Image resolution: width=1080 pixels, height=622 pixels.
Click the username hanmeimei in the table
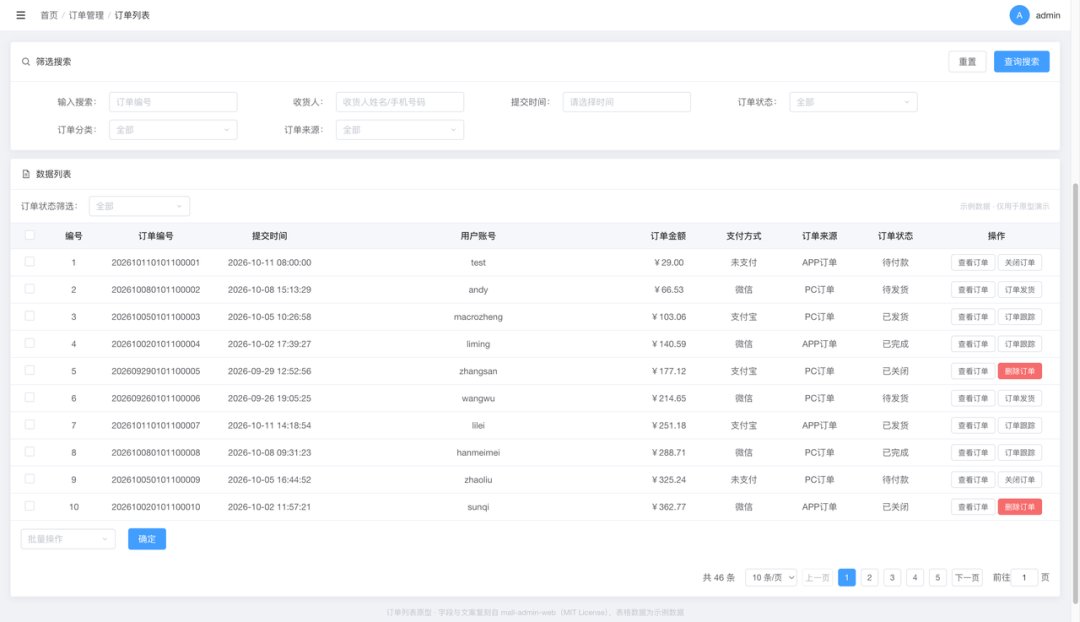(478, 453)
